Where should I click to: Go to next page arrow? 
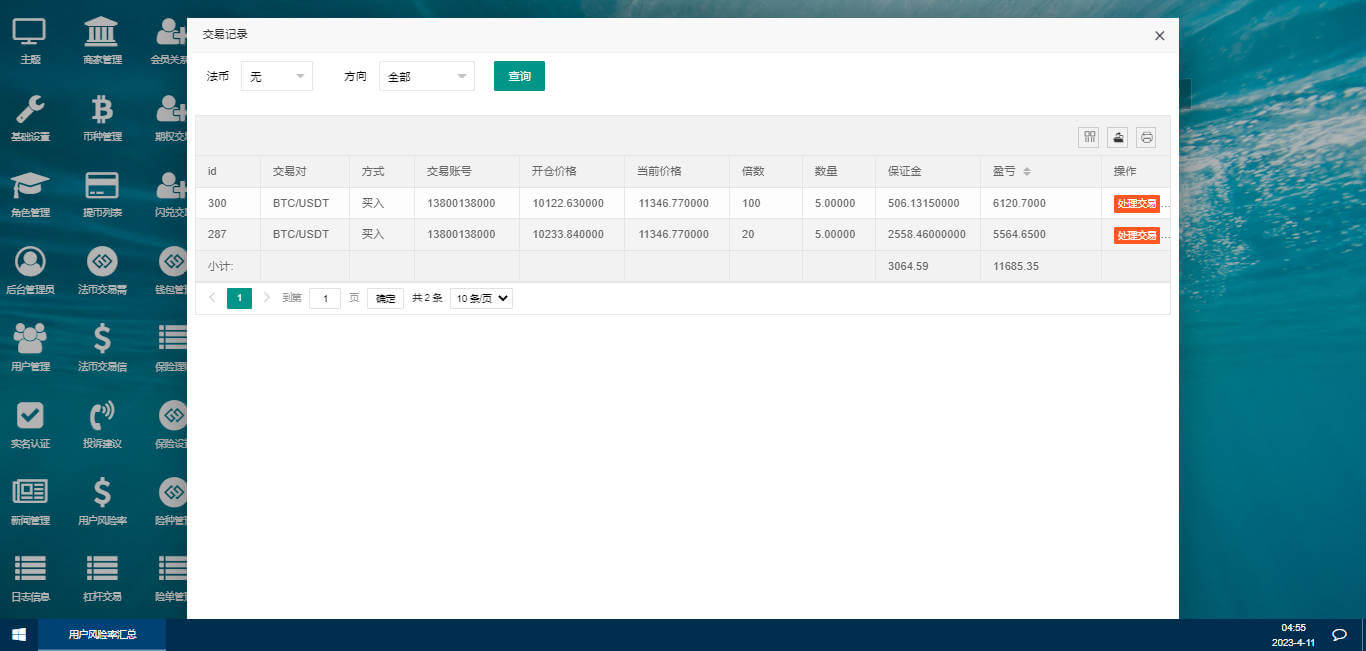[266, 297]
